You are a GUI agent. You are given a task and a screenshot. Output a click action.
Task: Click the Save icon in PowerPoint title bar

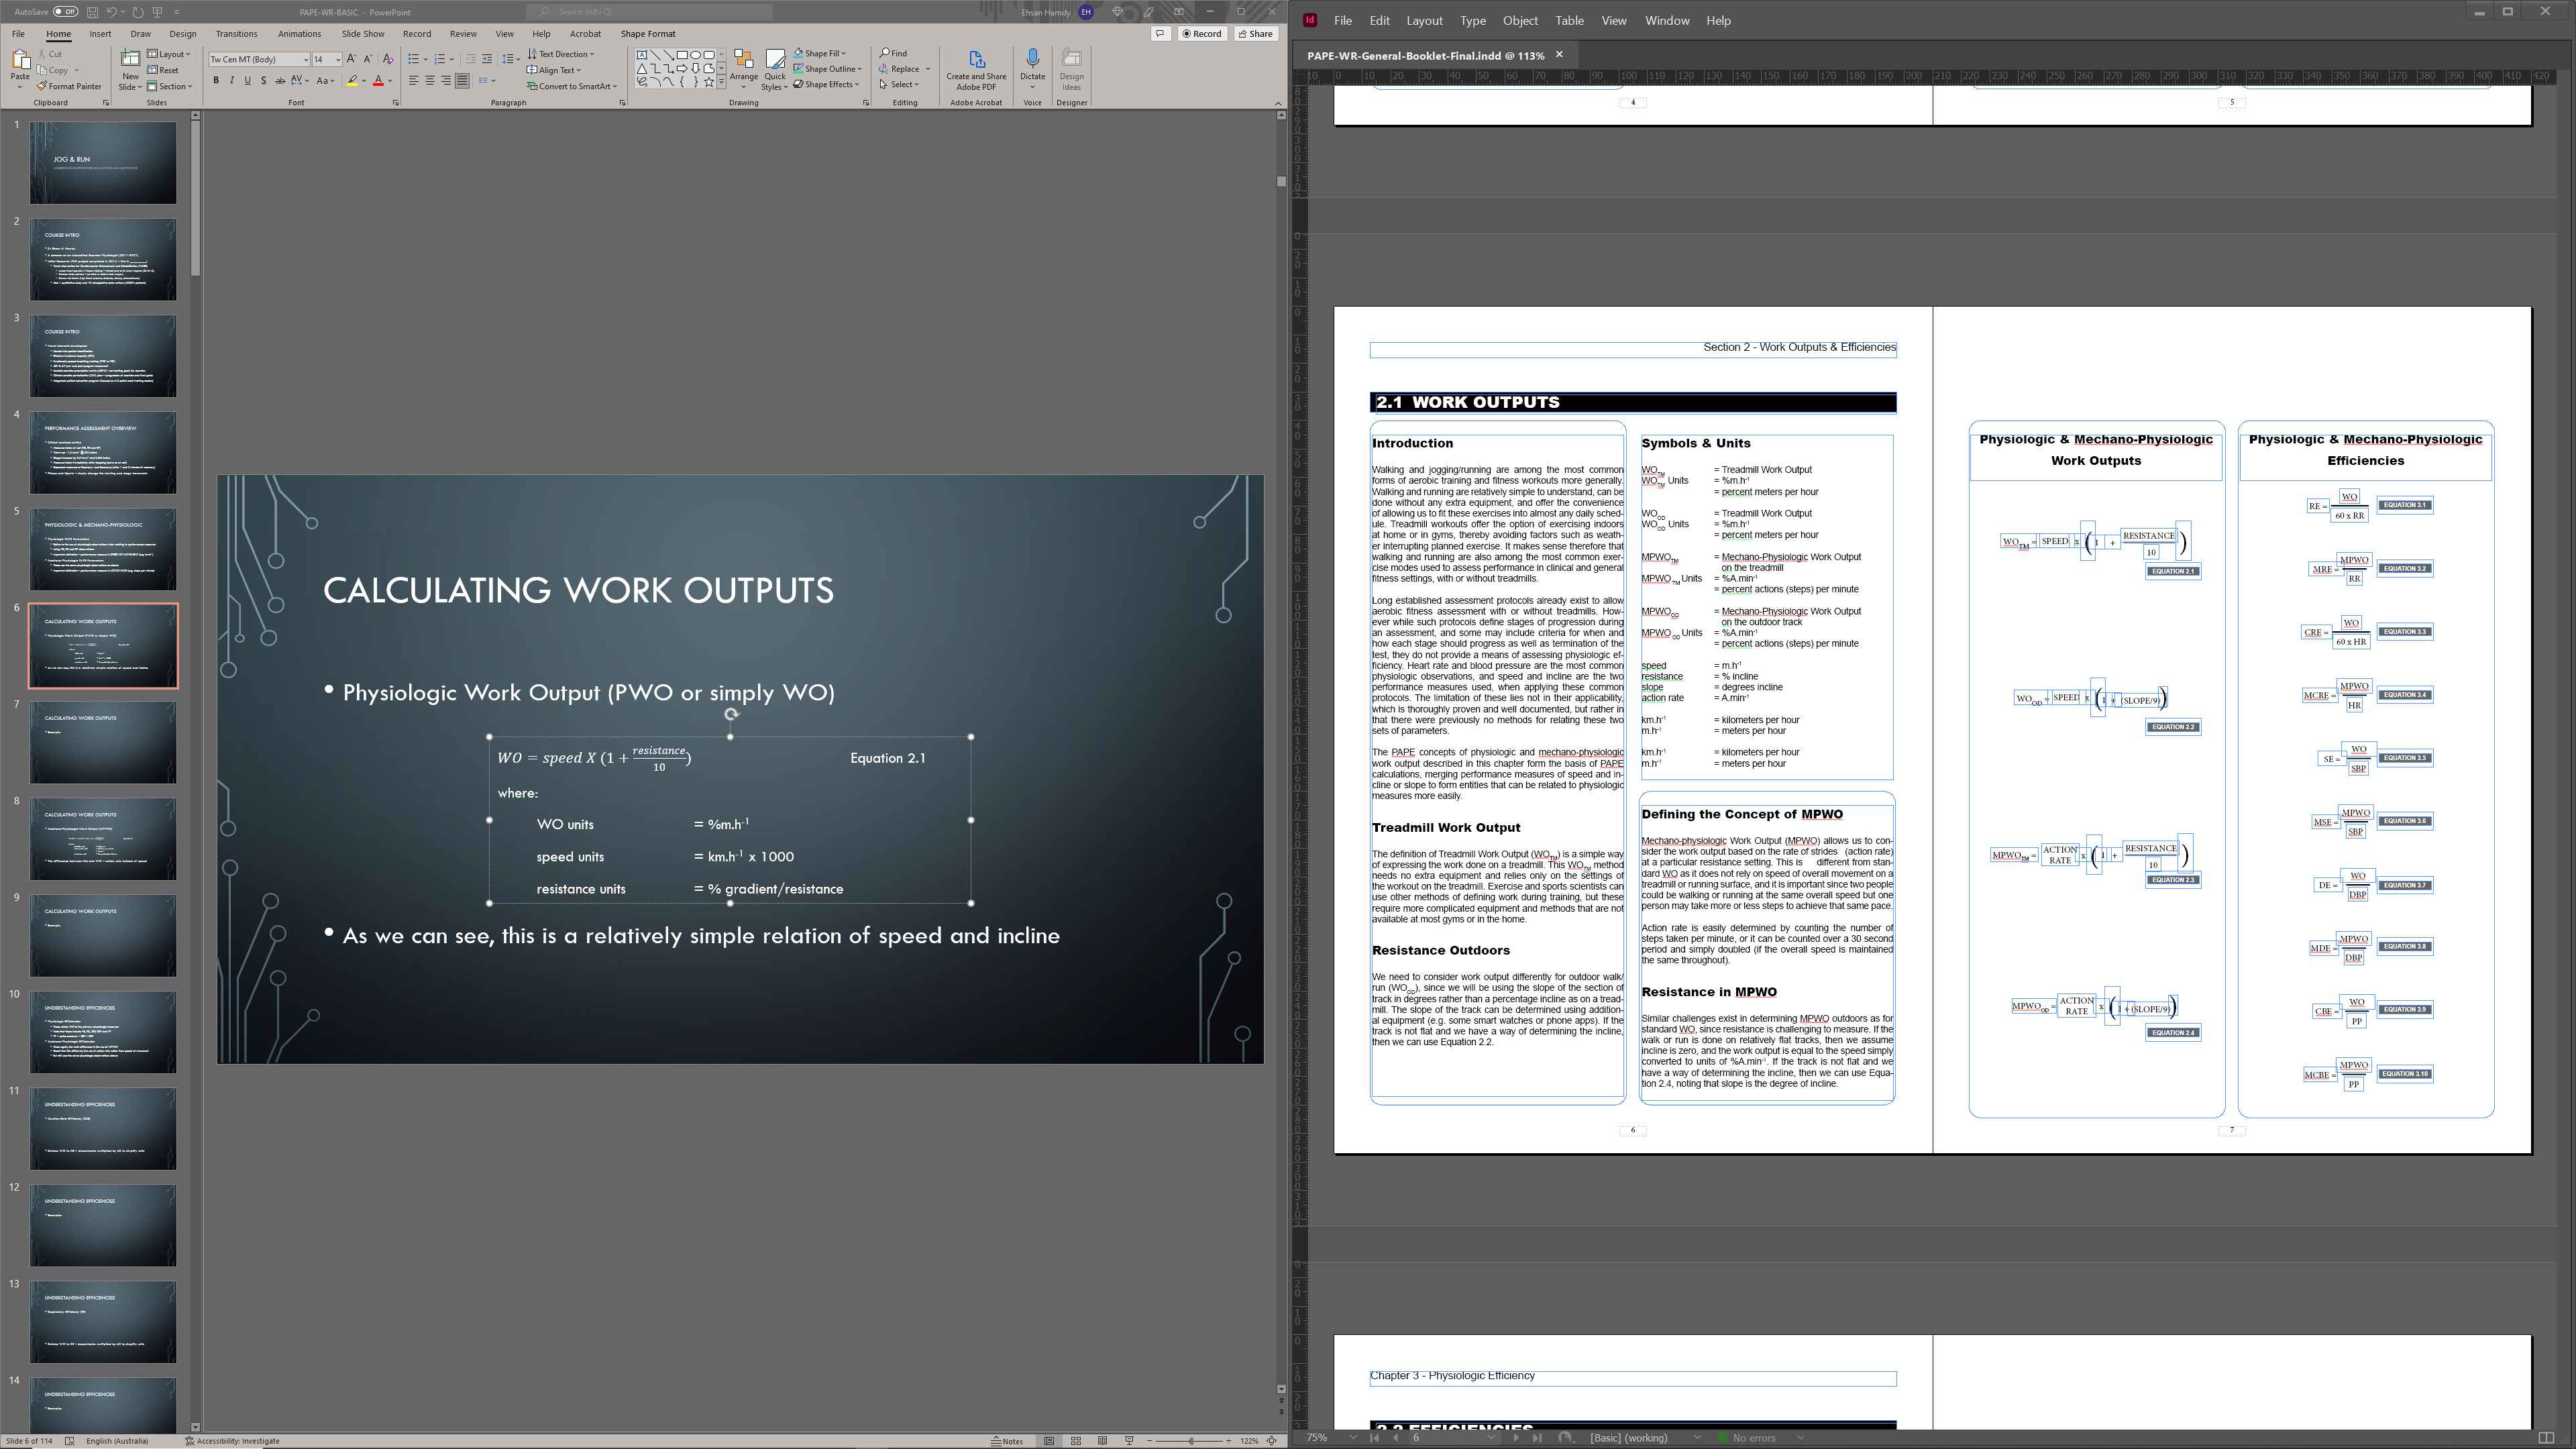pos(92,12)
